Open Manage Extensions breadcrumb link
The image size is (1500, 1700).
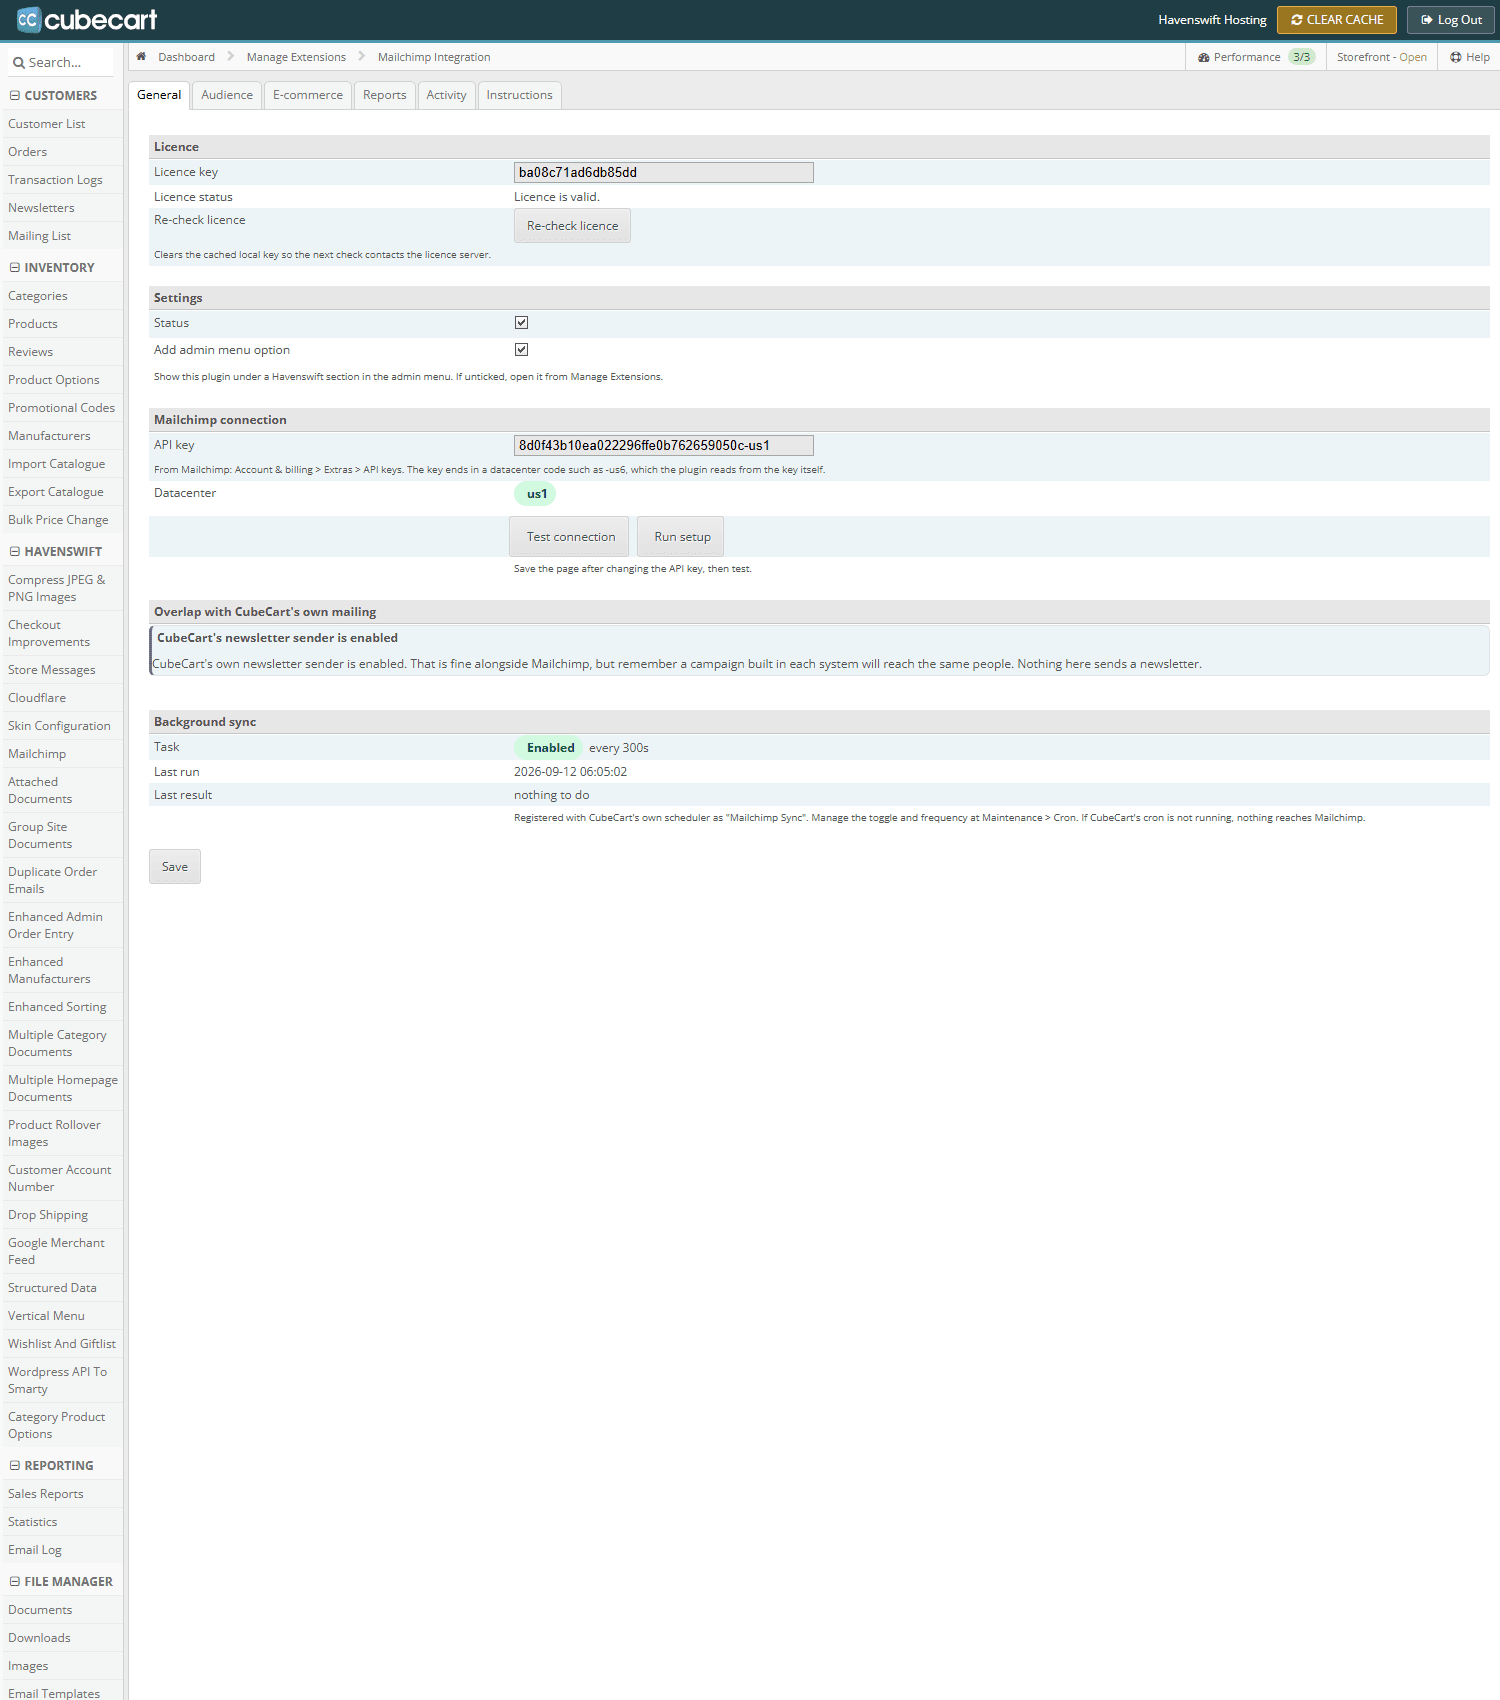296,57
